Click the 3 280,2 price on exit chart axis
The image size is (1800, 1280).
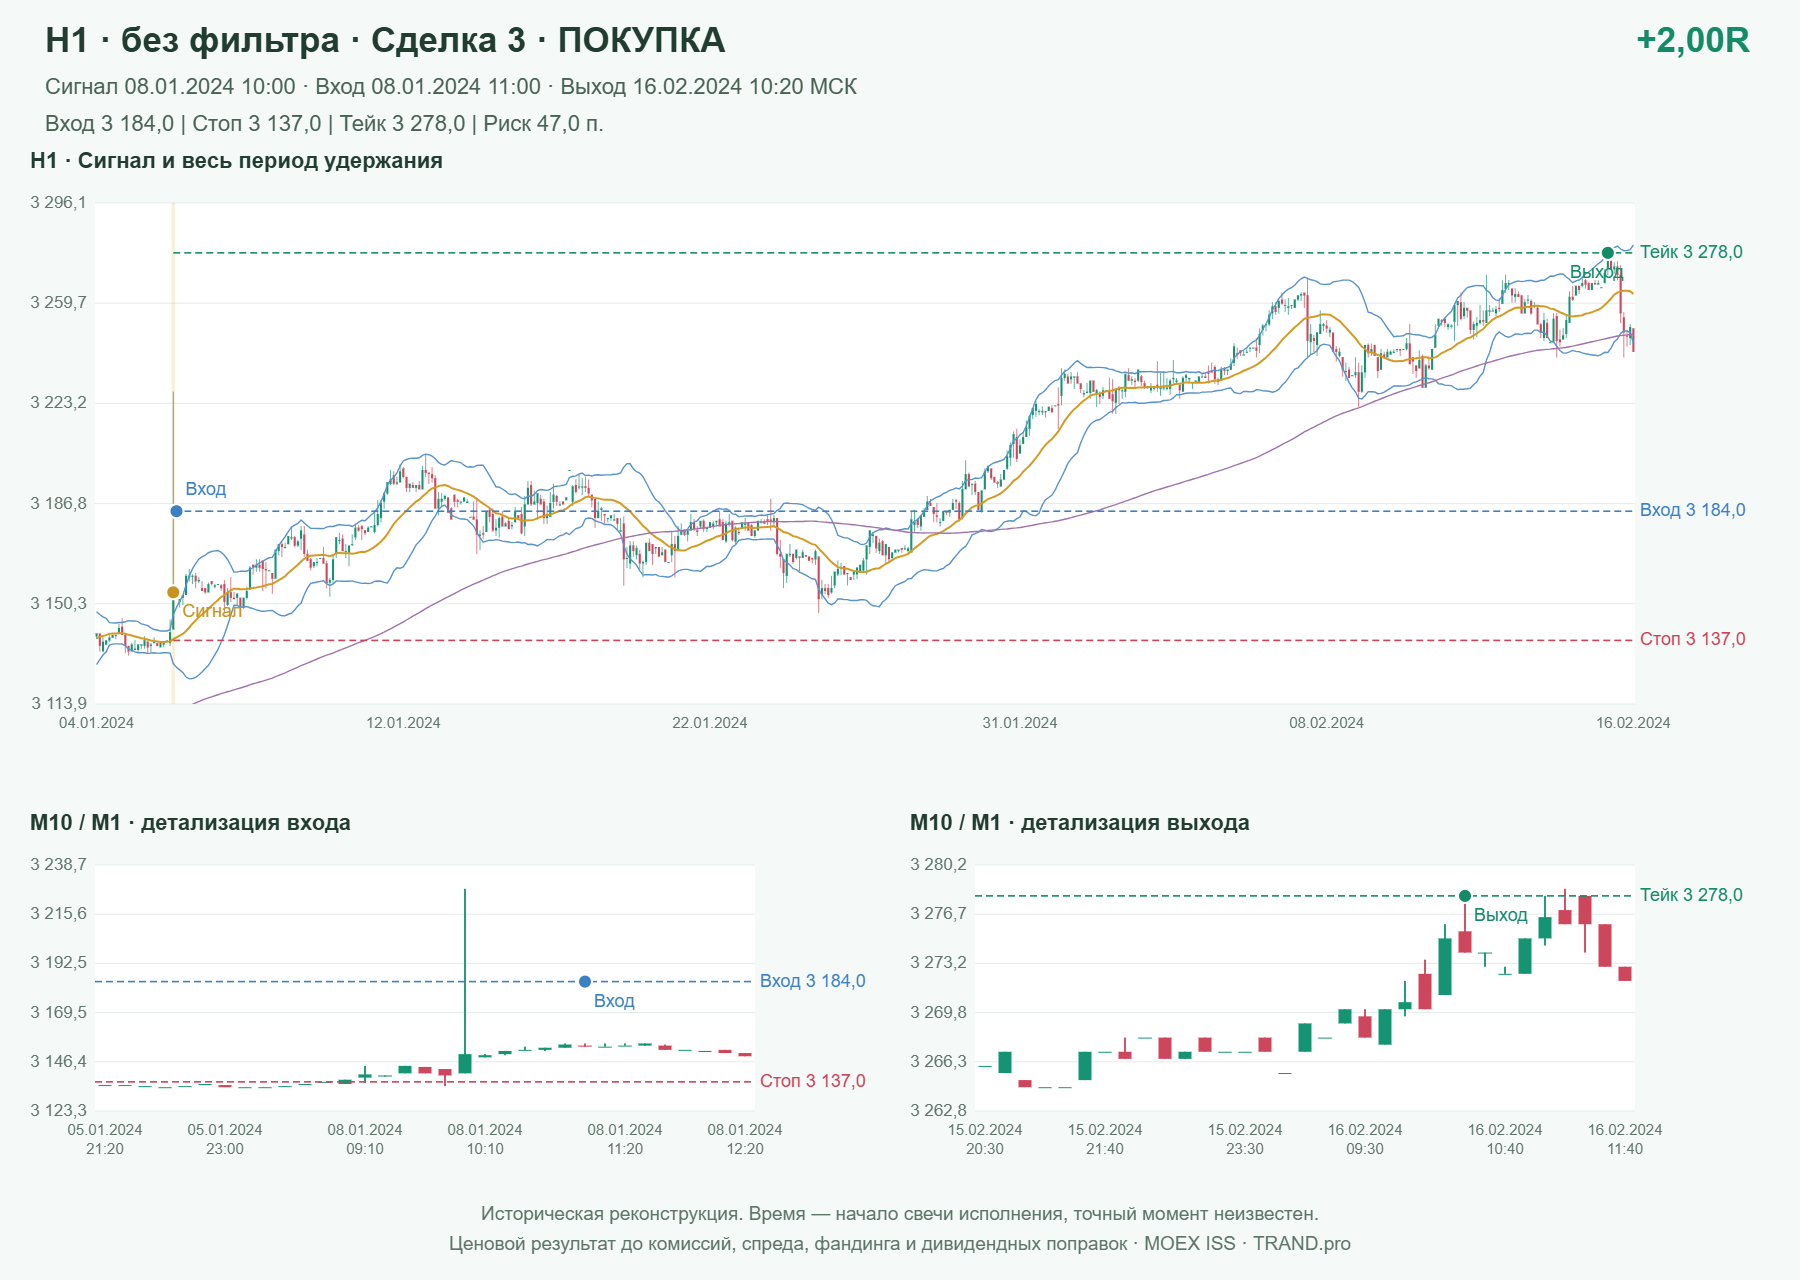coord(938,865)
